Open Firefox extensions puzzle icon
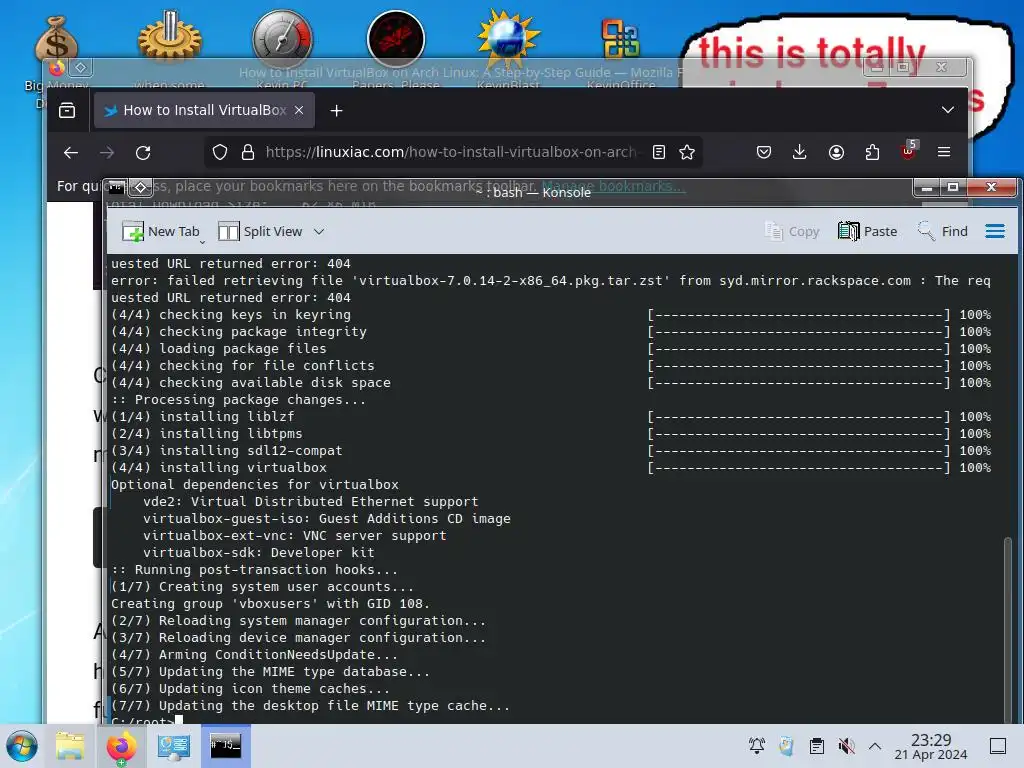The image size is (1024, 768). point(872,152)
